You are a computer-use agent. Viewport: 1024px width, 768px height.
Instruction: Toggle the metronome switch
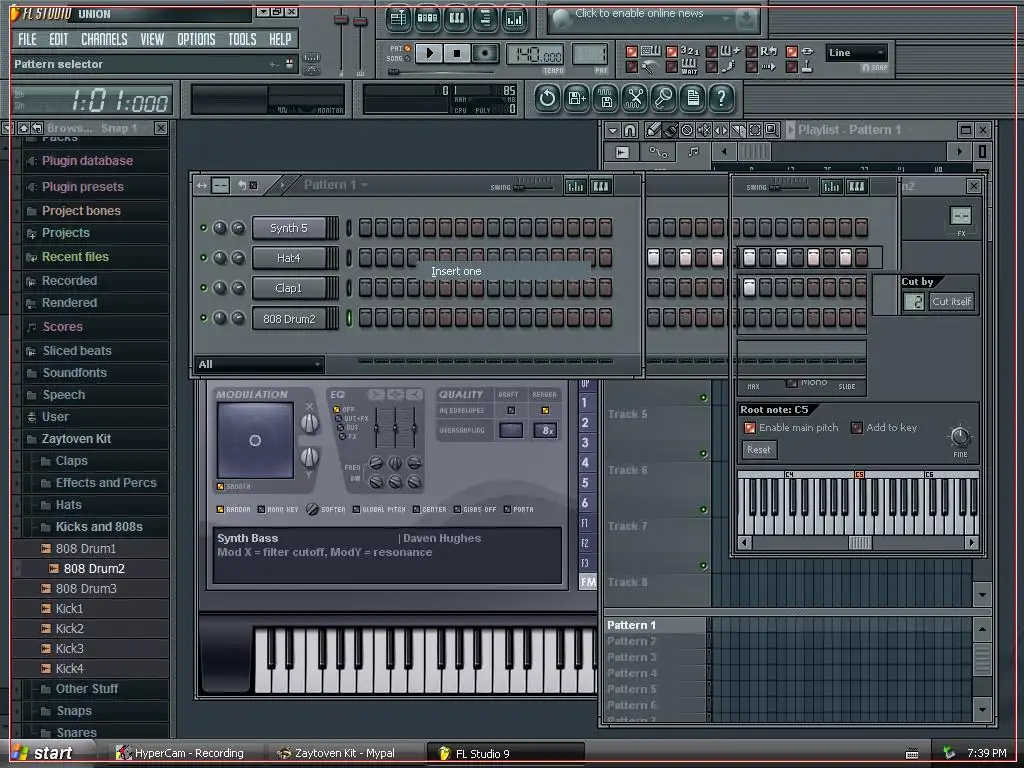(x=632, y=67)
